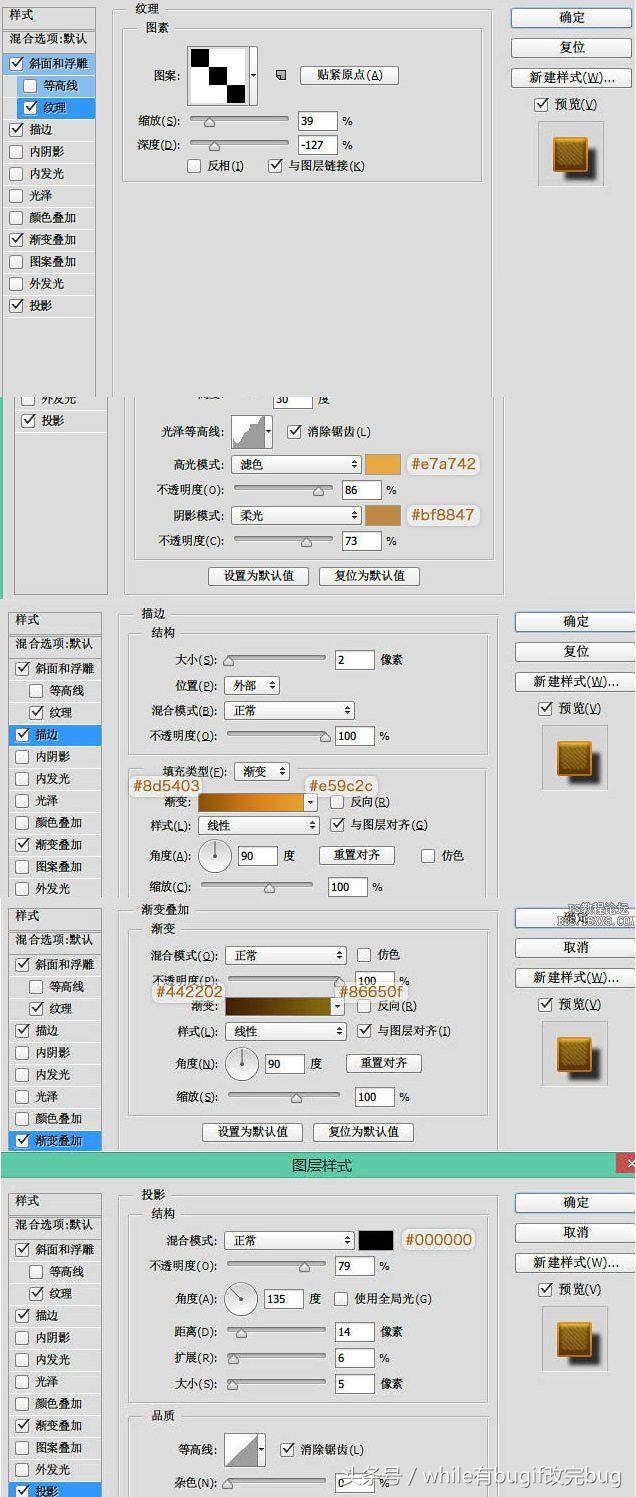Open the 填充类型 dropdown showing 渐变
This screenshot has width=636, height=1497.
tap(262, 772)
